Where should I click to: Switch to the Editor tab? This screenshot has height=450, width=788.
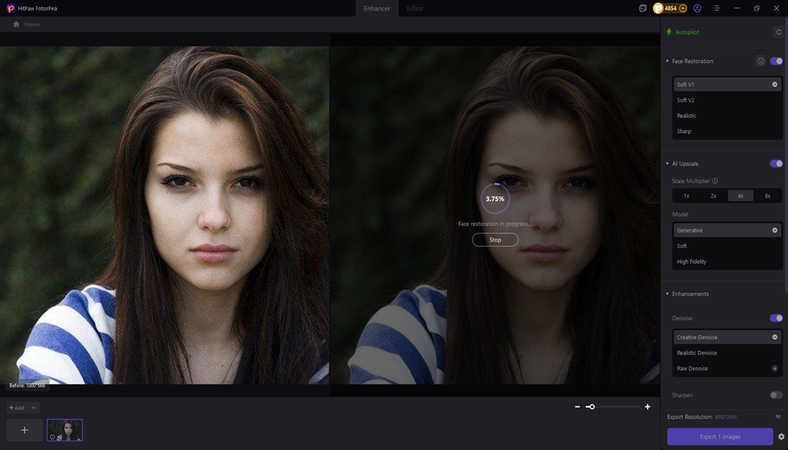click(415, 9)
